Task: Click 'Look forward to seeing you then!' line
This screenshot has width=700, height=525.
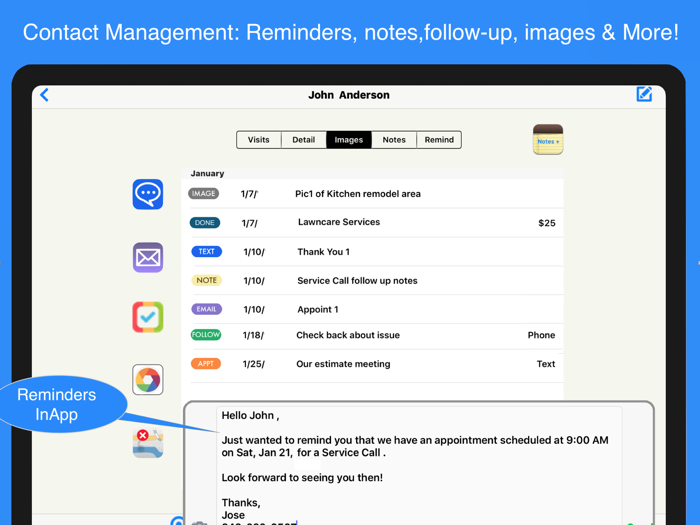Action: [302, 477]
